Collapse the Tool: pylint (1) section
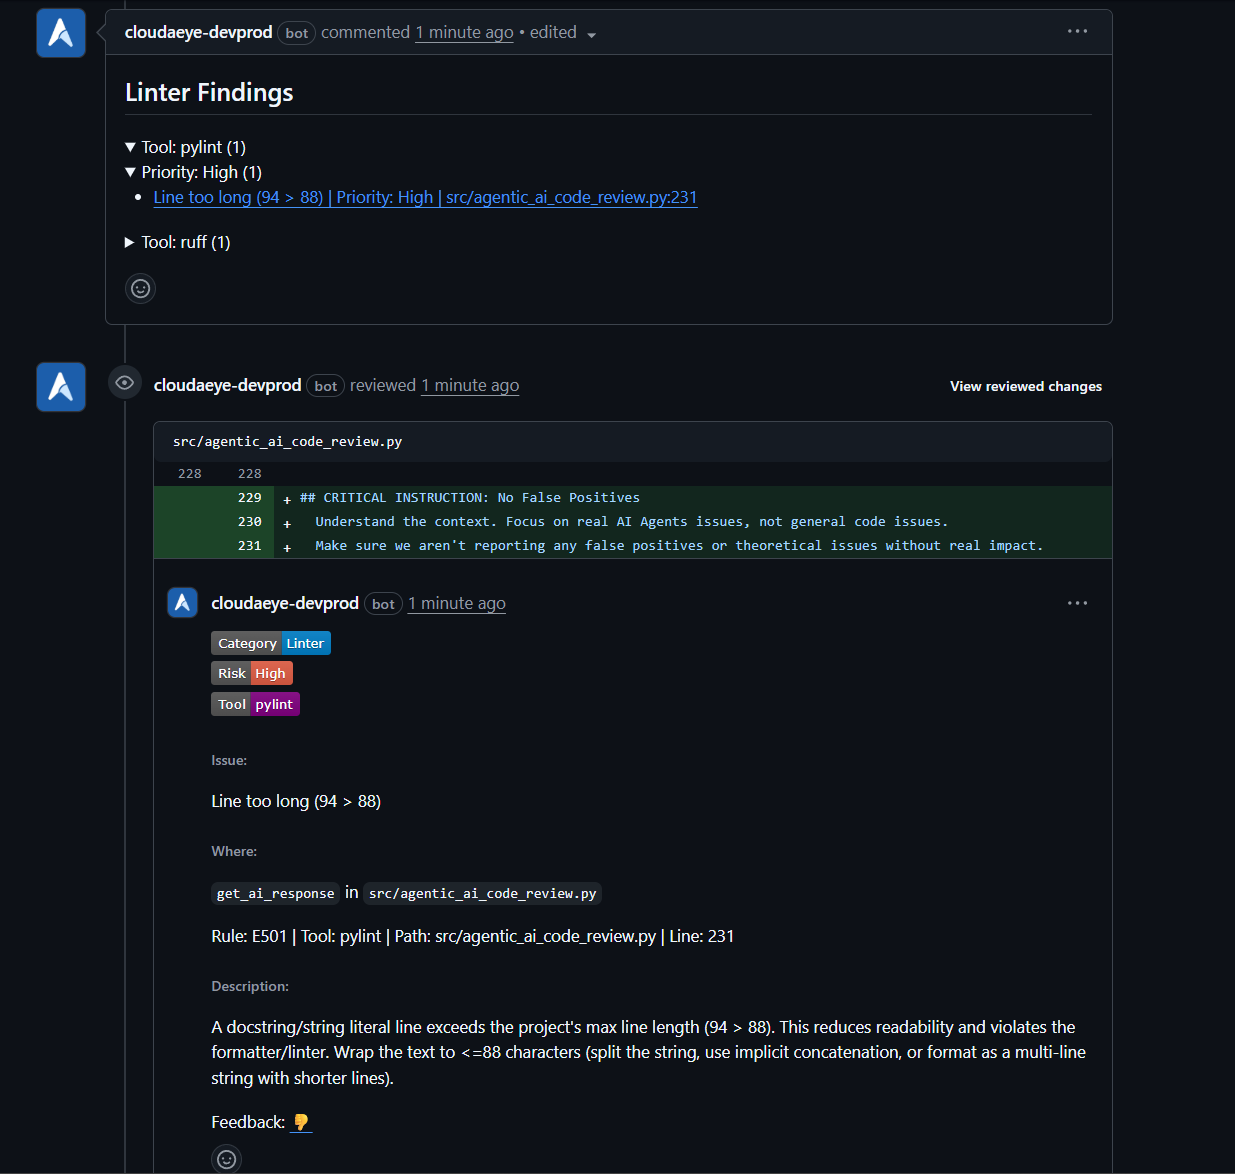The width and height of the screenshot is (1235, 1174). click(x=131, y=147)
